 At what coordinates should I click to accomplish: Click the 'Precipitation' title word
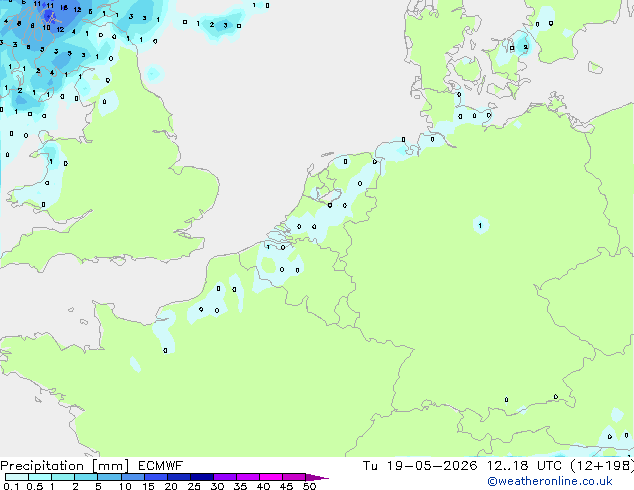click(42, 466)
